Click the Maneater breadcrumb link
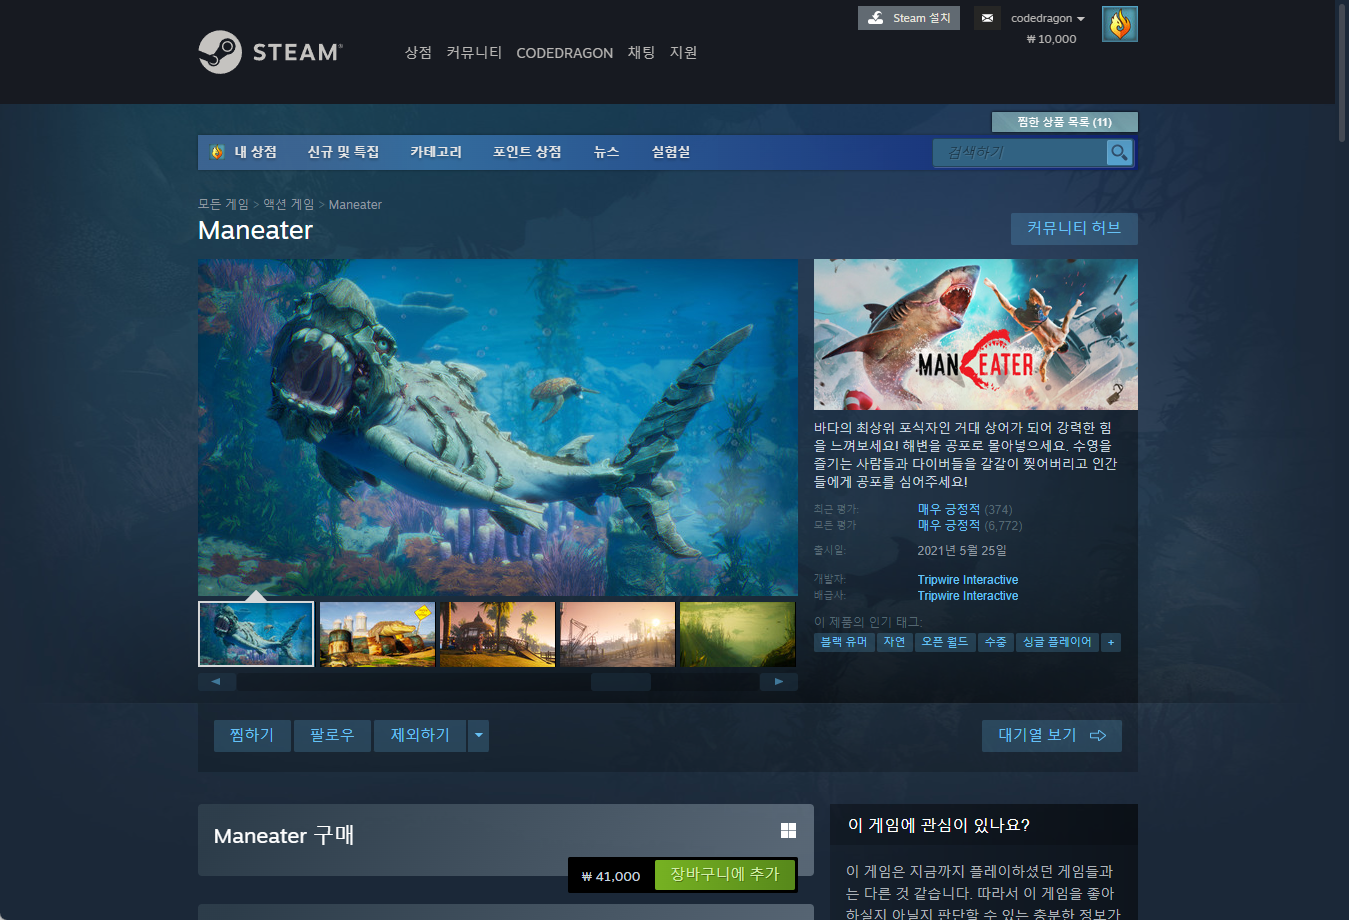This screenshot has height=920, width=1349. click(x=355, y=204)
